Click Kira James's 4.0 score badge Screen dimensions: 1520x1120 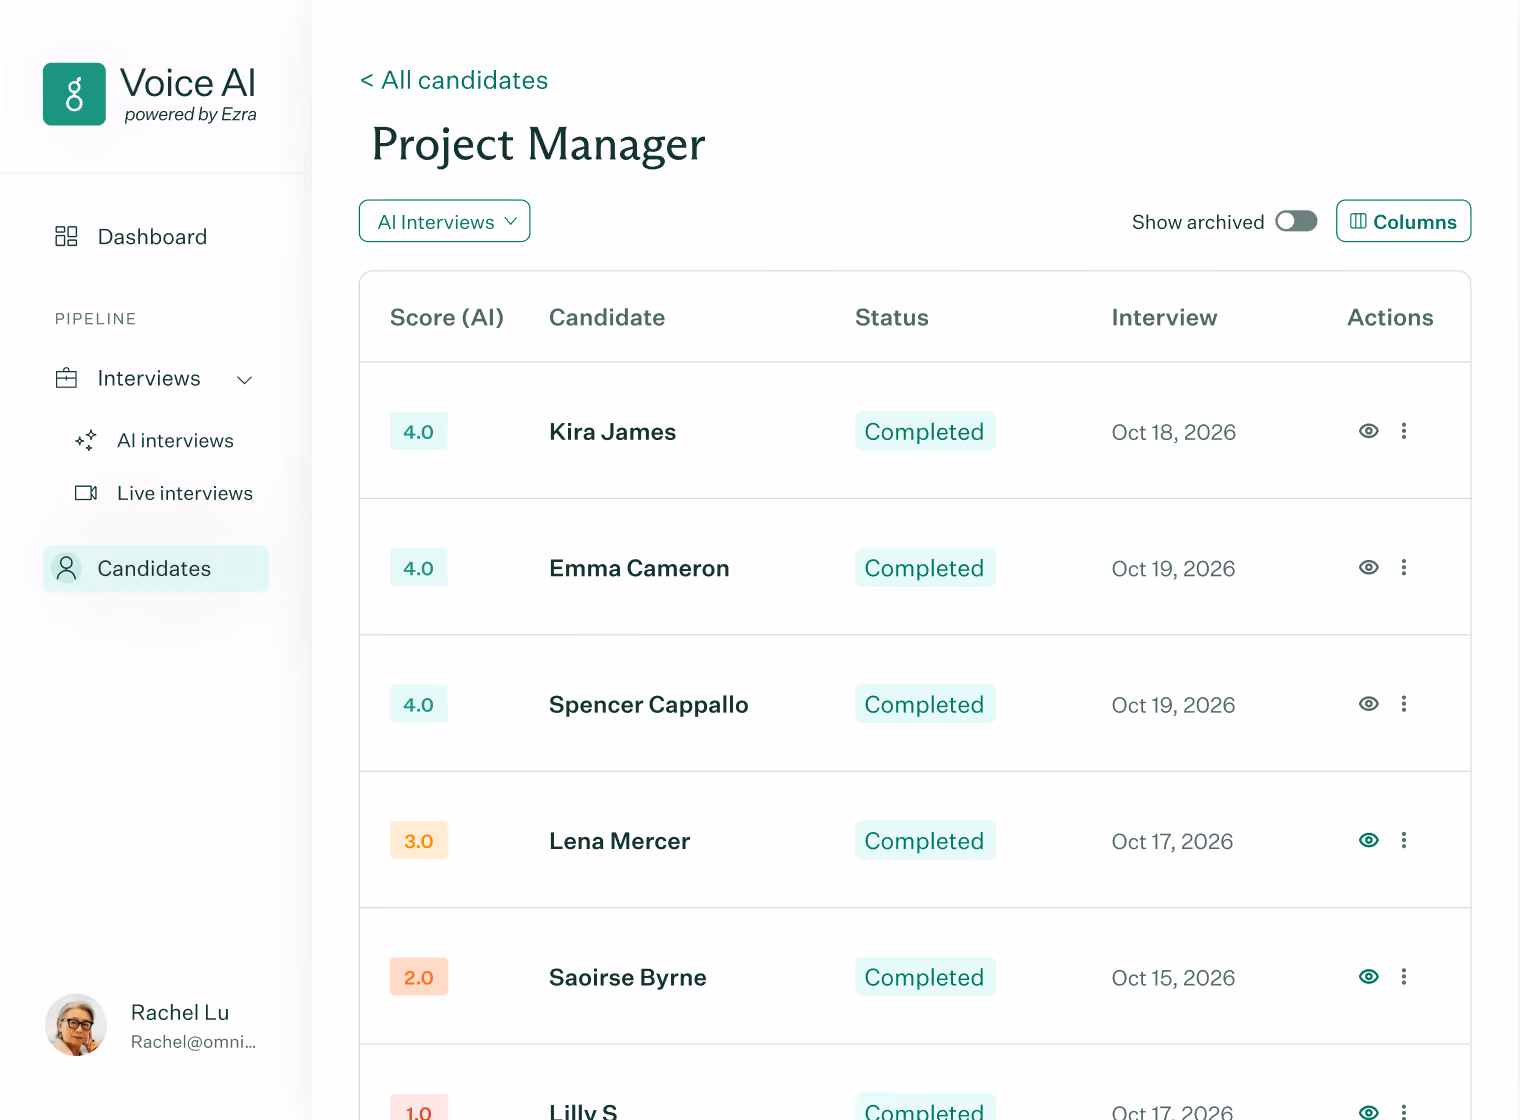pos(418,432)
